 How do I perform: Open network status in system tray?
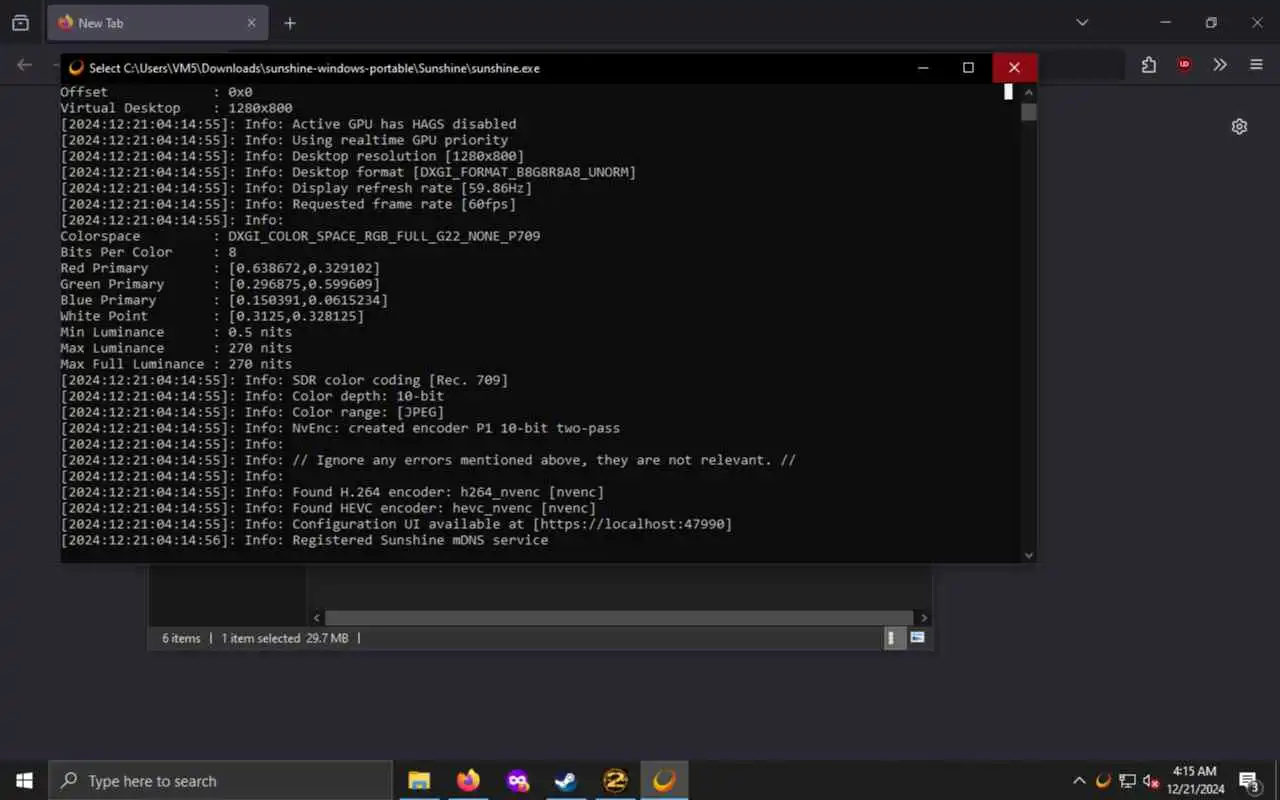1127,781
